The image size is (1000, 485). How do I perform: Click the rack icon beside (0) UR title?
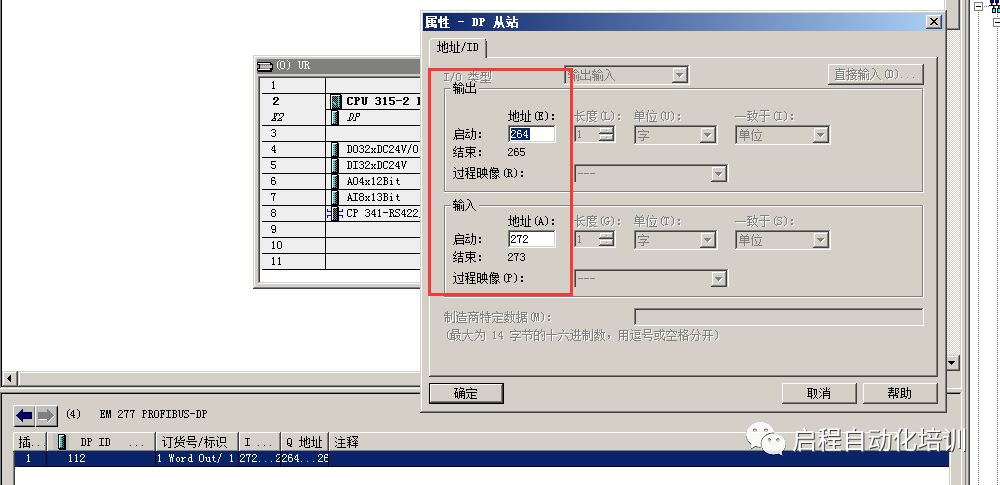coord(264,66)
